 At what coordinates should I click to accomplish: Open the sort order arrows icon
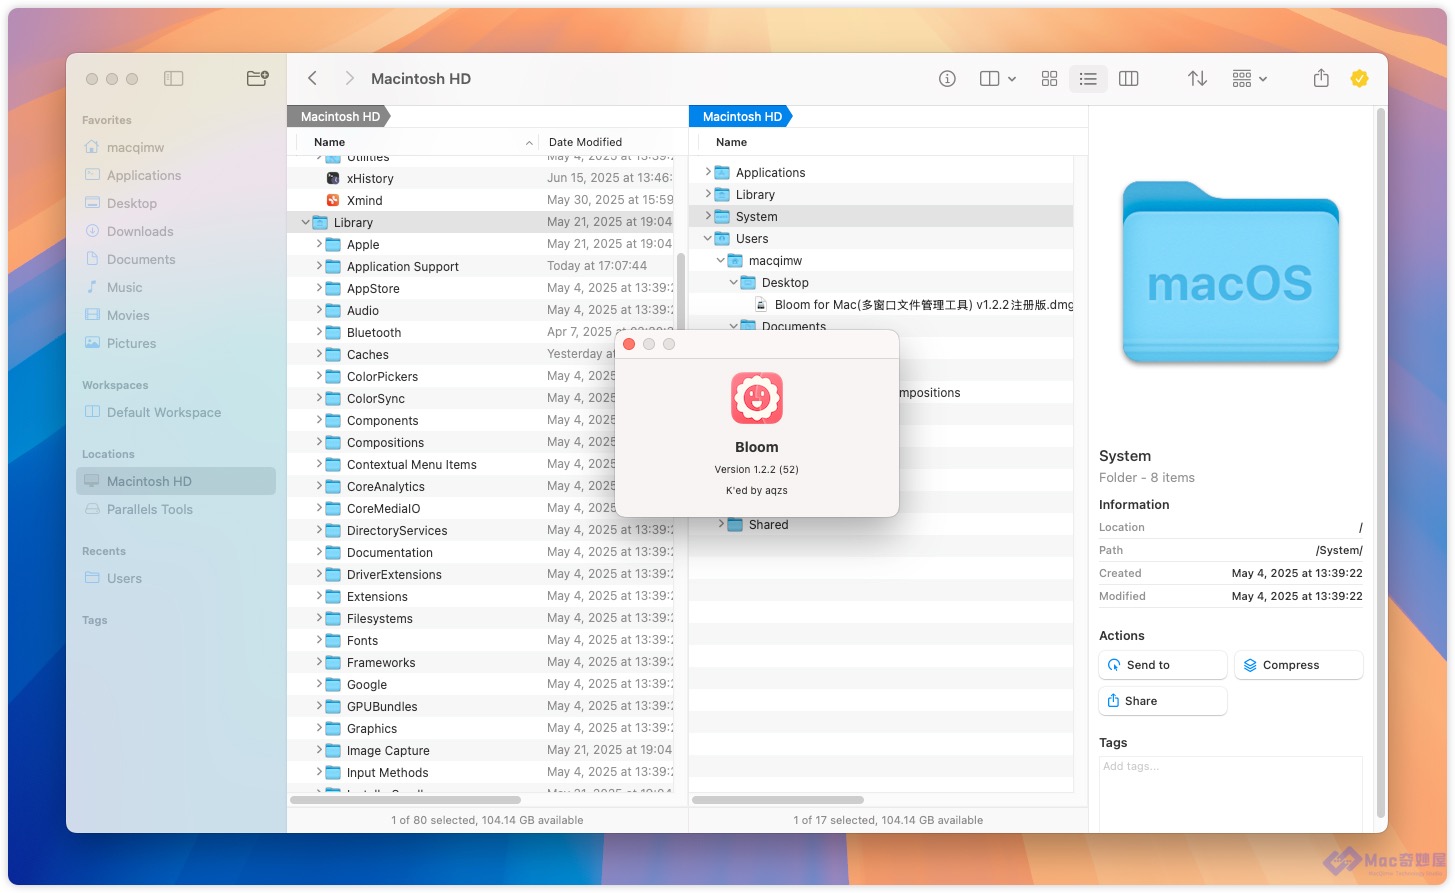(x=1197, y=79)
